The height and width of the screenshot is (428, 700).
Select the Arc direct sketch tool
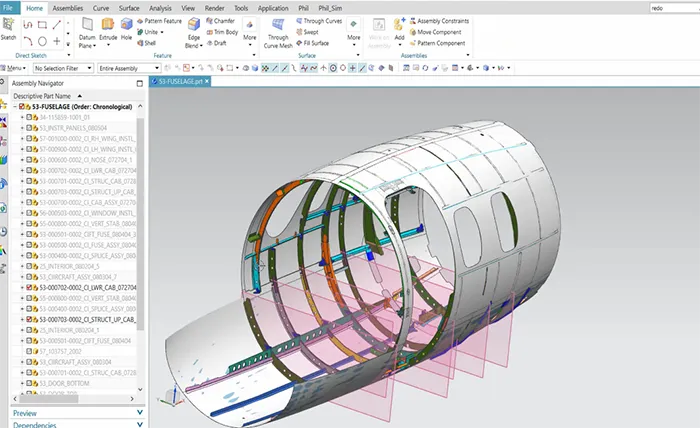point(28,42)
